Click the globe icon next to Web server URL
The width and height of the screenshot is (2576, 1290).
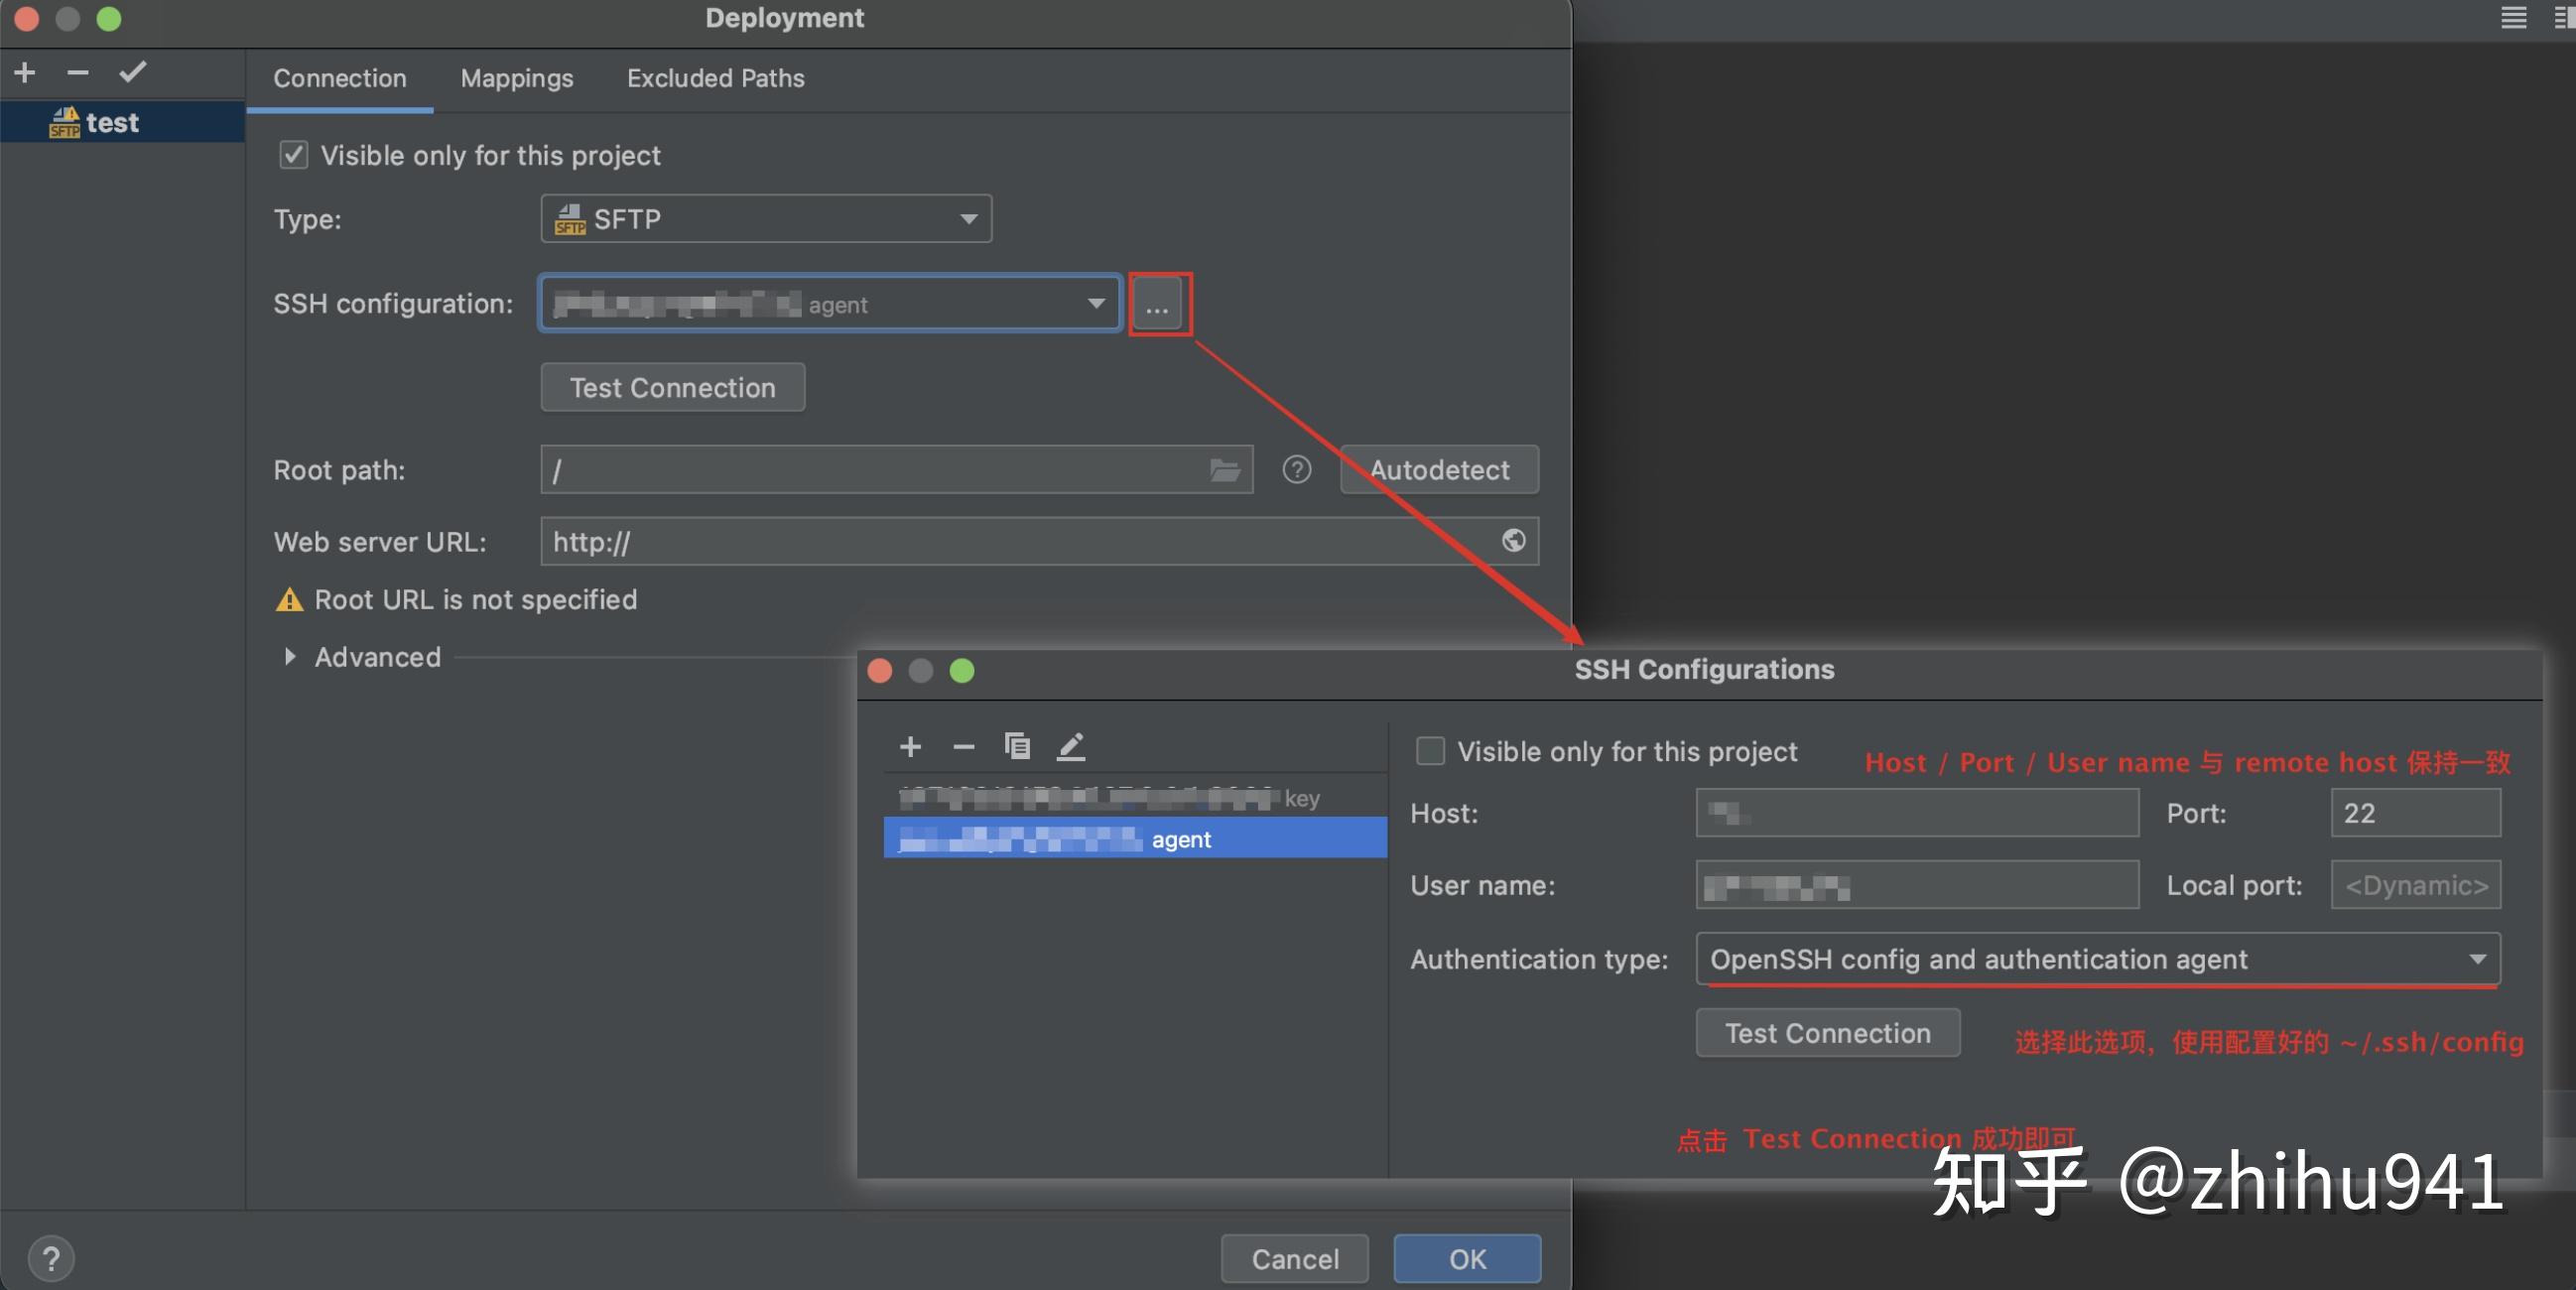[x=1512, y=541]
